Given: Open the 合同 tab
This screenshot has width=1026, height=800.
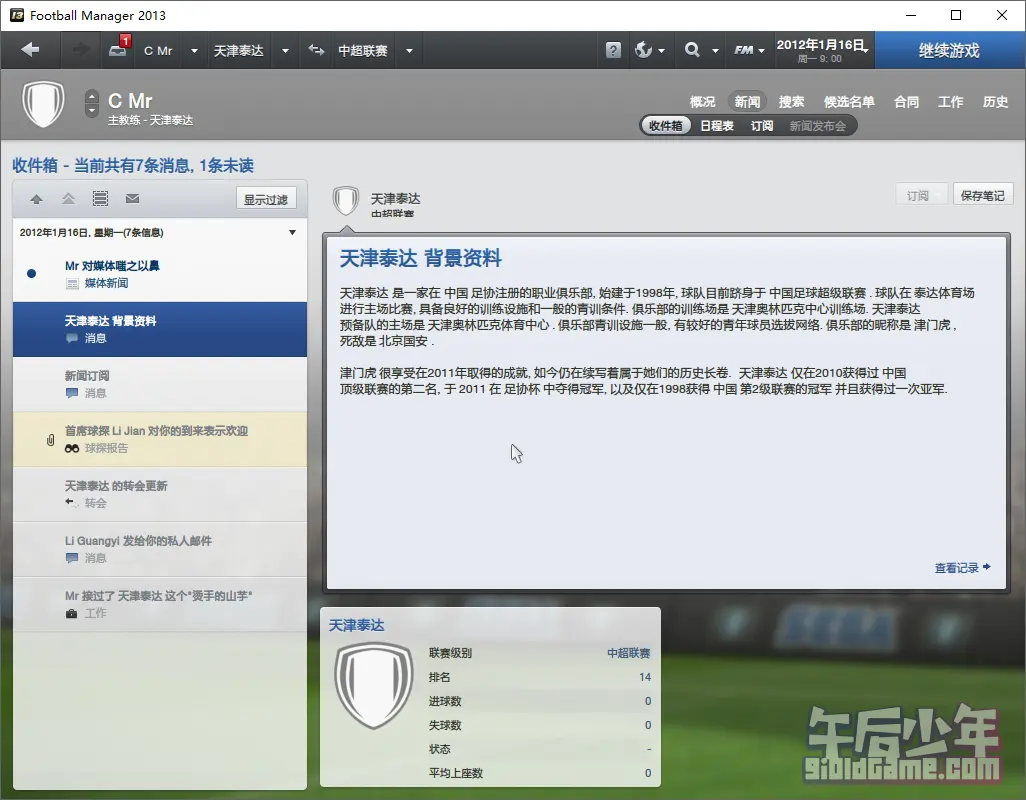Looking at the screenshot, I should (906, 102).
